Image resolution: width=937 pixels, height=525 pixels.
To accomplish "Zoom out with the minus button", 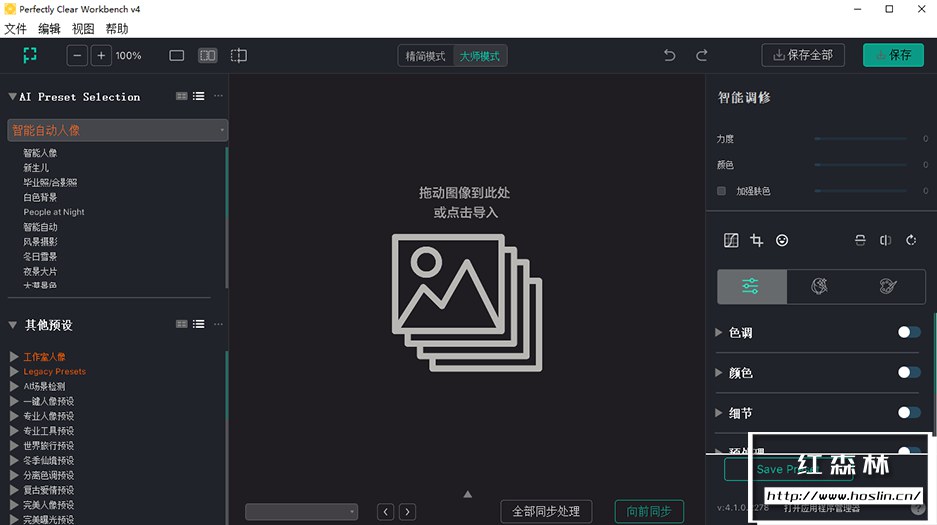I will point(77,56).
